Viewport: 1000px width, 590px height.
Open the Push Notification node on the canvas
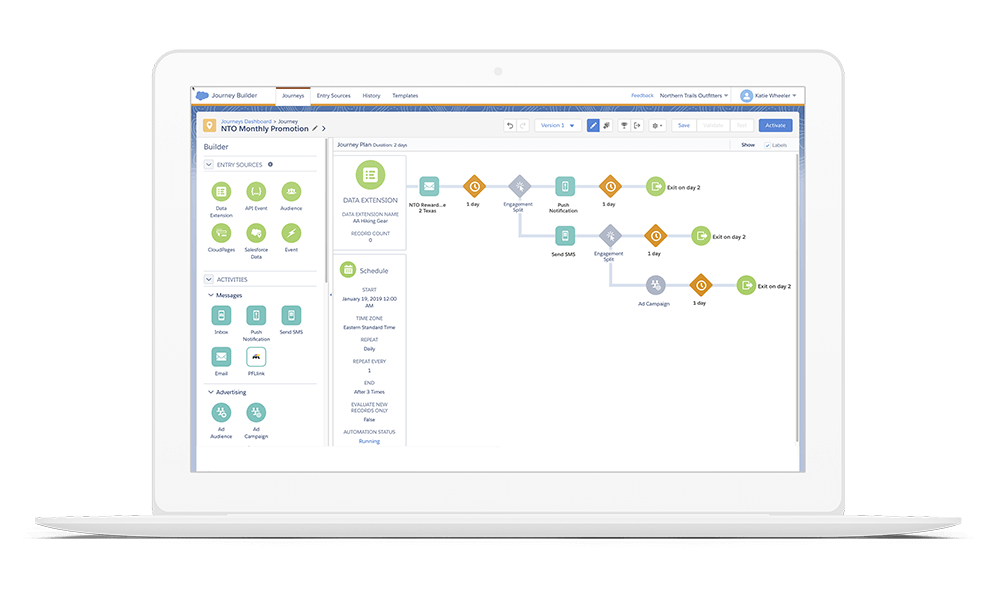(x=564, y=187)
